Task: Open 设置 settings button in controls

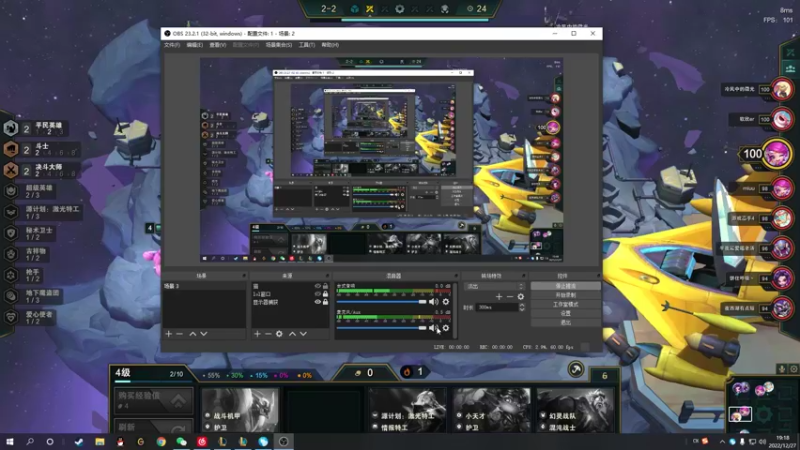Action: tap(565, 313)
